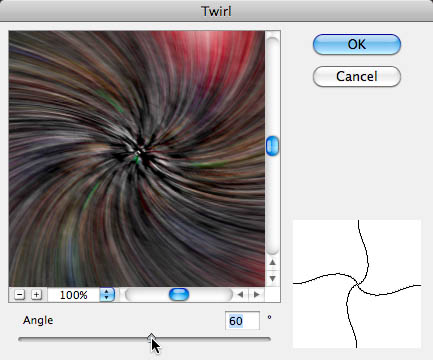Click the zoom out minus button

20,295
